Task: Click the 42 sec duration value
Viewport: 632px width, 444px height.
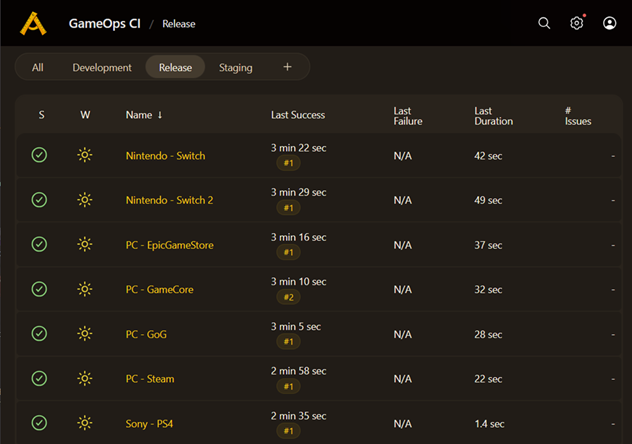Action: (x=488, y=156)
